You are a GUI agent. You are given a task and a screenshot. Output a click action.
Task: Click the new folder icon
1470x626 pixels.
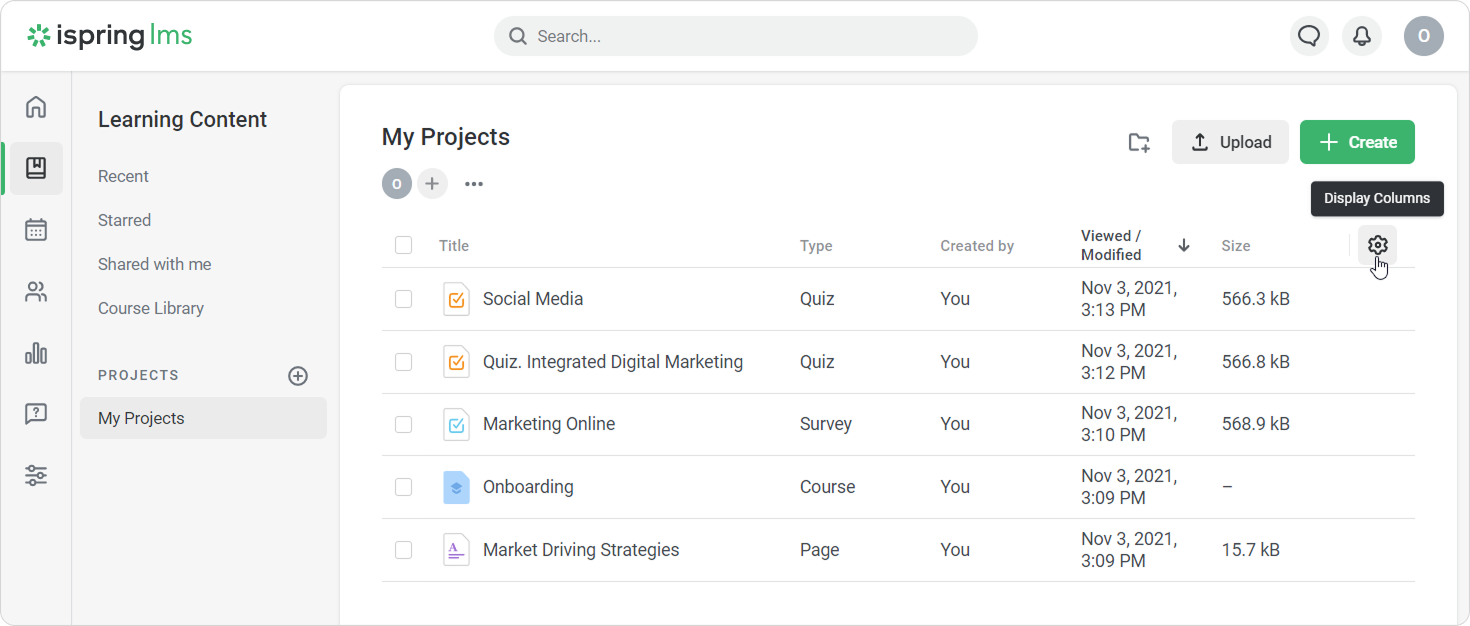click(x=1139, y=142)
